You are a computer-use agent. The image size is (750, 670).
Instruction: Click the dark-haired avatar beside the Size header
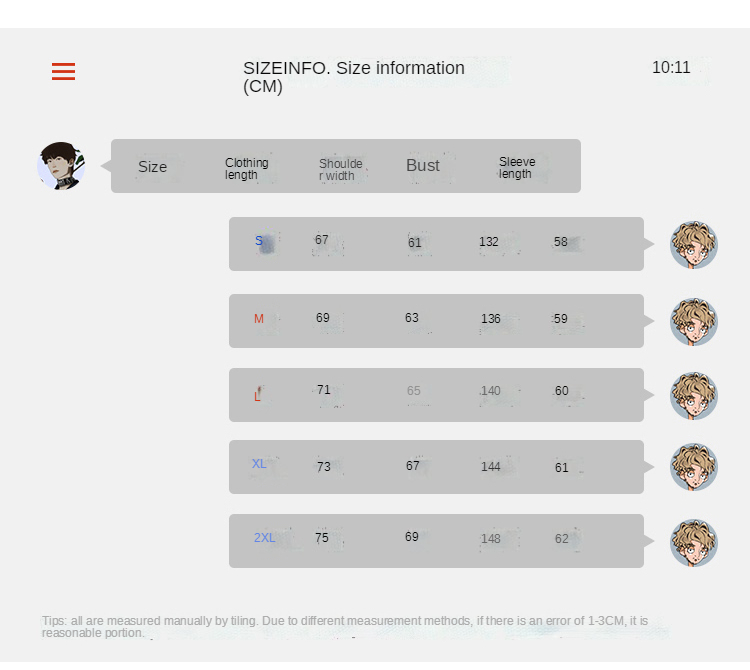[x=61, y=166]
